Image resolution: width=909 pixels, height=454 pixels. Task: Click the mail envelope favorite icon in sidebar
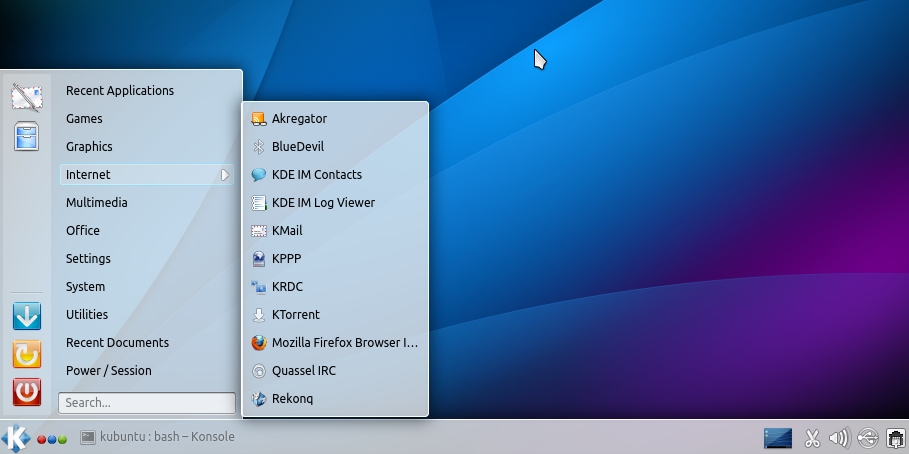(x=27, y=97)
